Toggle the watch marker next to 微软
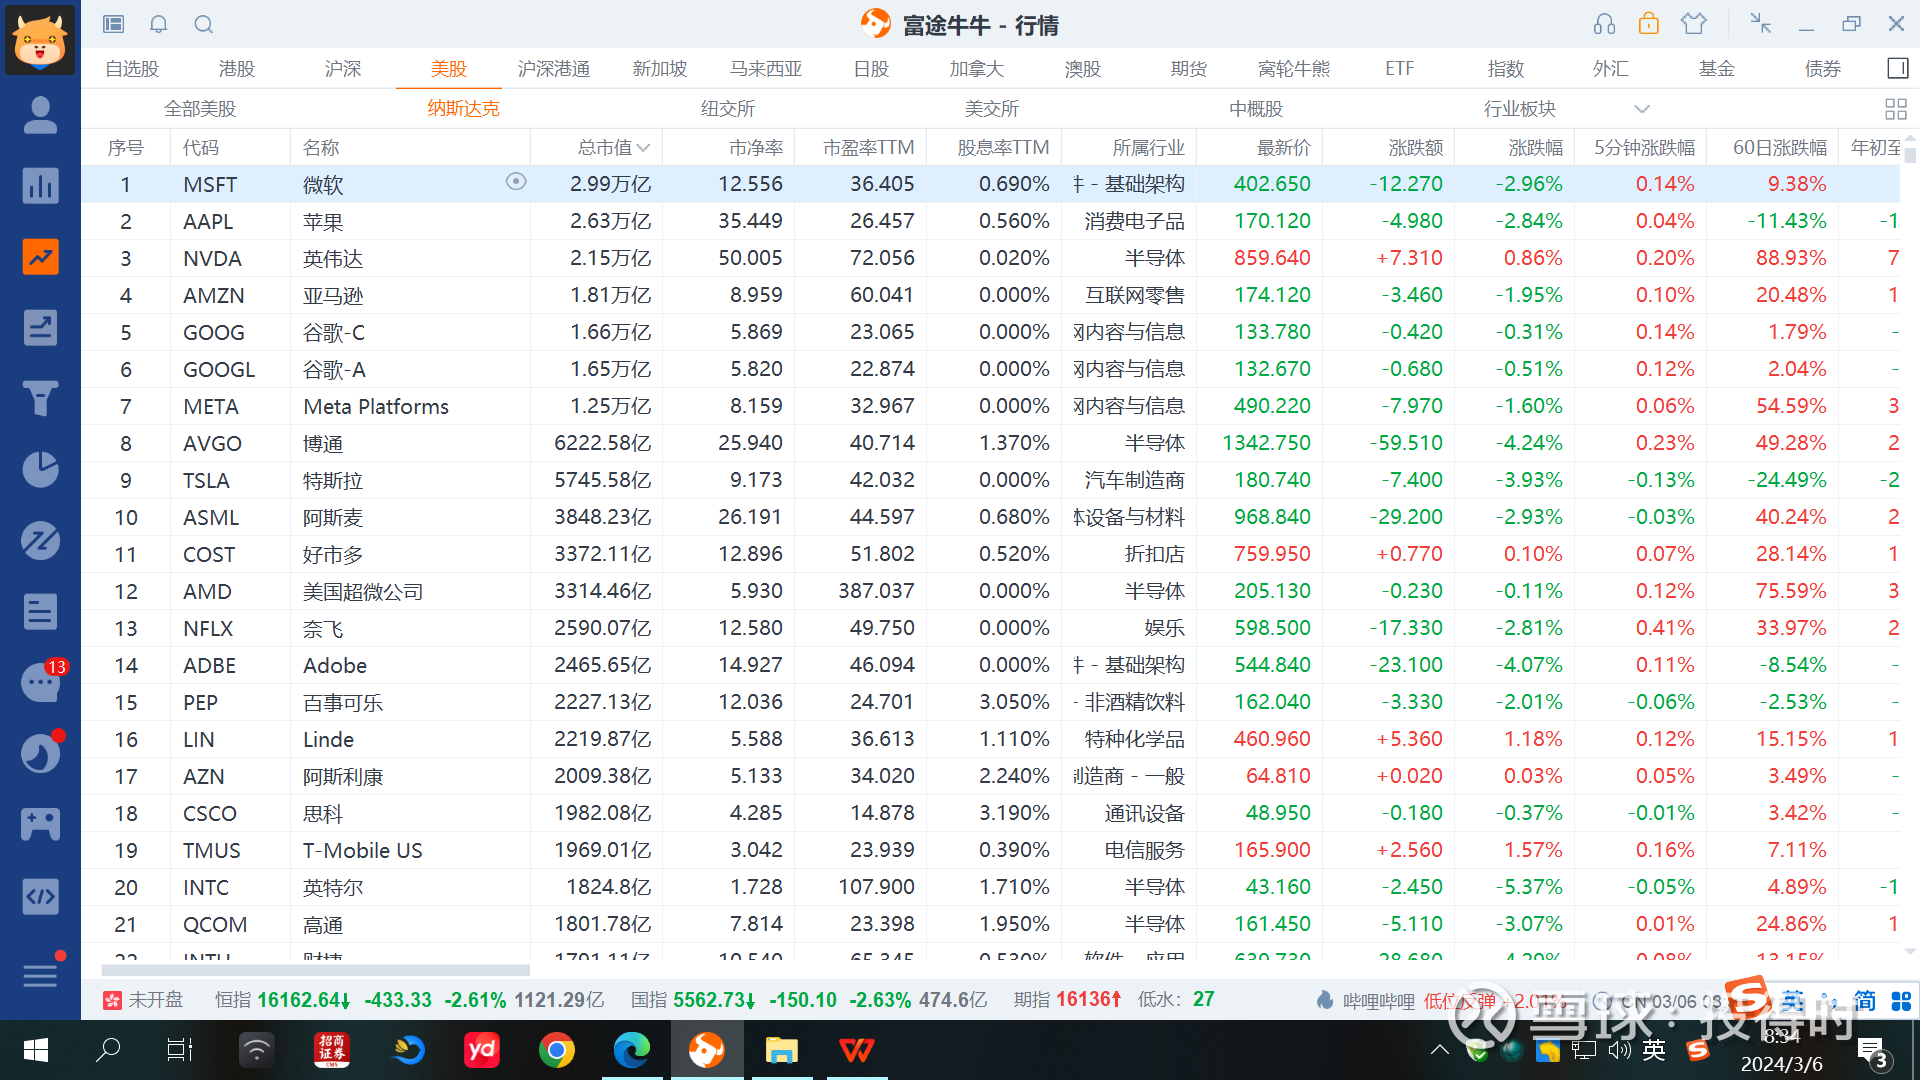The height and width of the screenshot is (1080, 1920). tap(517, 182)
